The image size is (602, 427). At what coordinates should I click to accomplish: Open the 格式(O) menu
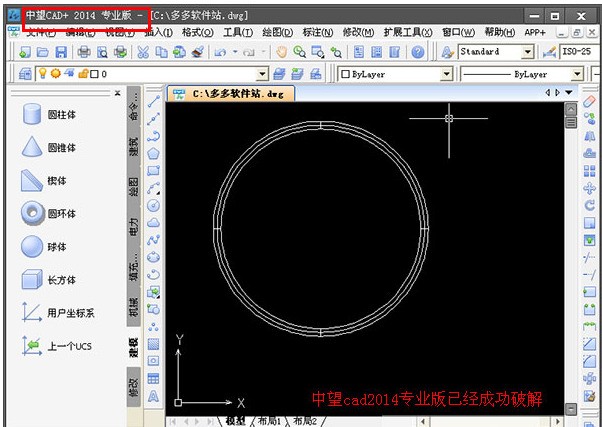click(x=198, y=32)
